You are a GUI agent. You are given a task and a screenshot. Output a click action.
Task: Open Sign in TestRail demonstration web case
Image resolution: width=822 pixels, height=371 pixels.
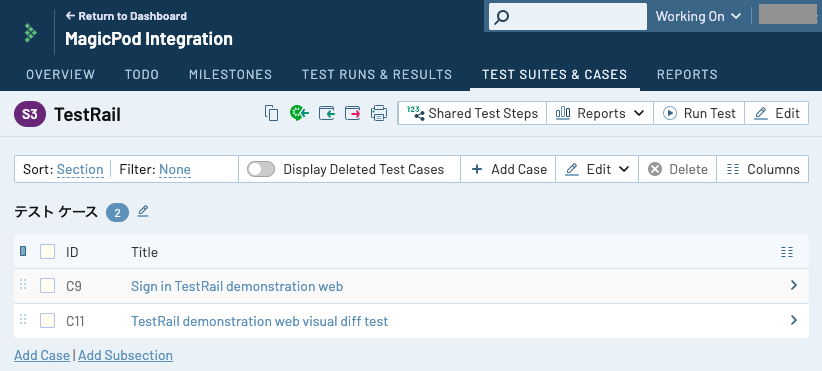pos(237,286)
